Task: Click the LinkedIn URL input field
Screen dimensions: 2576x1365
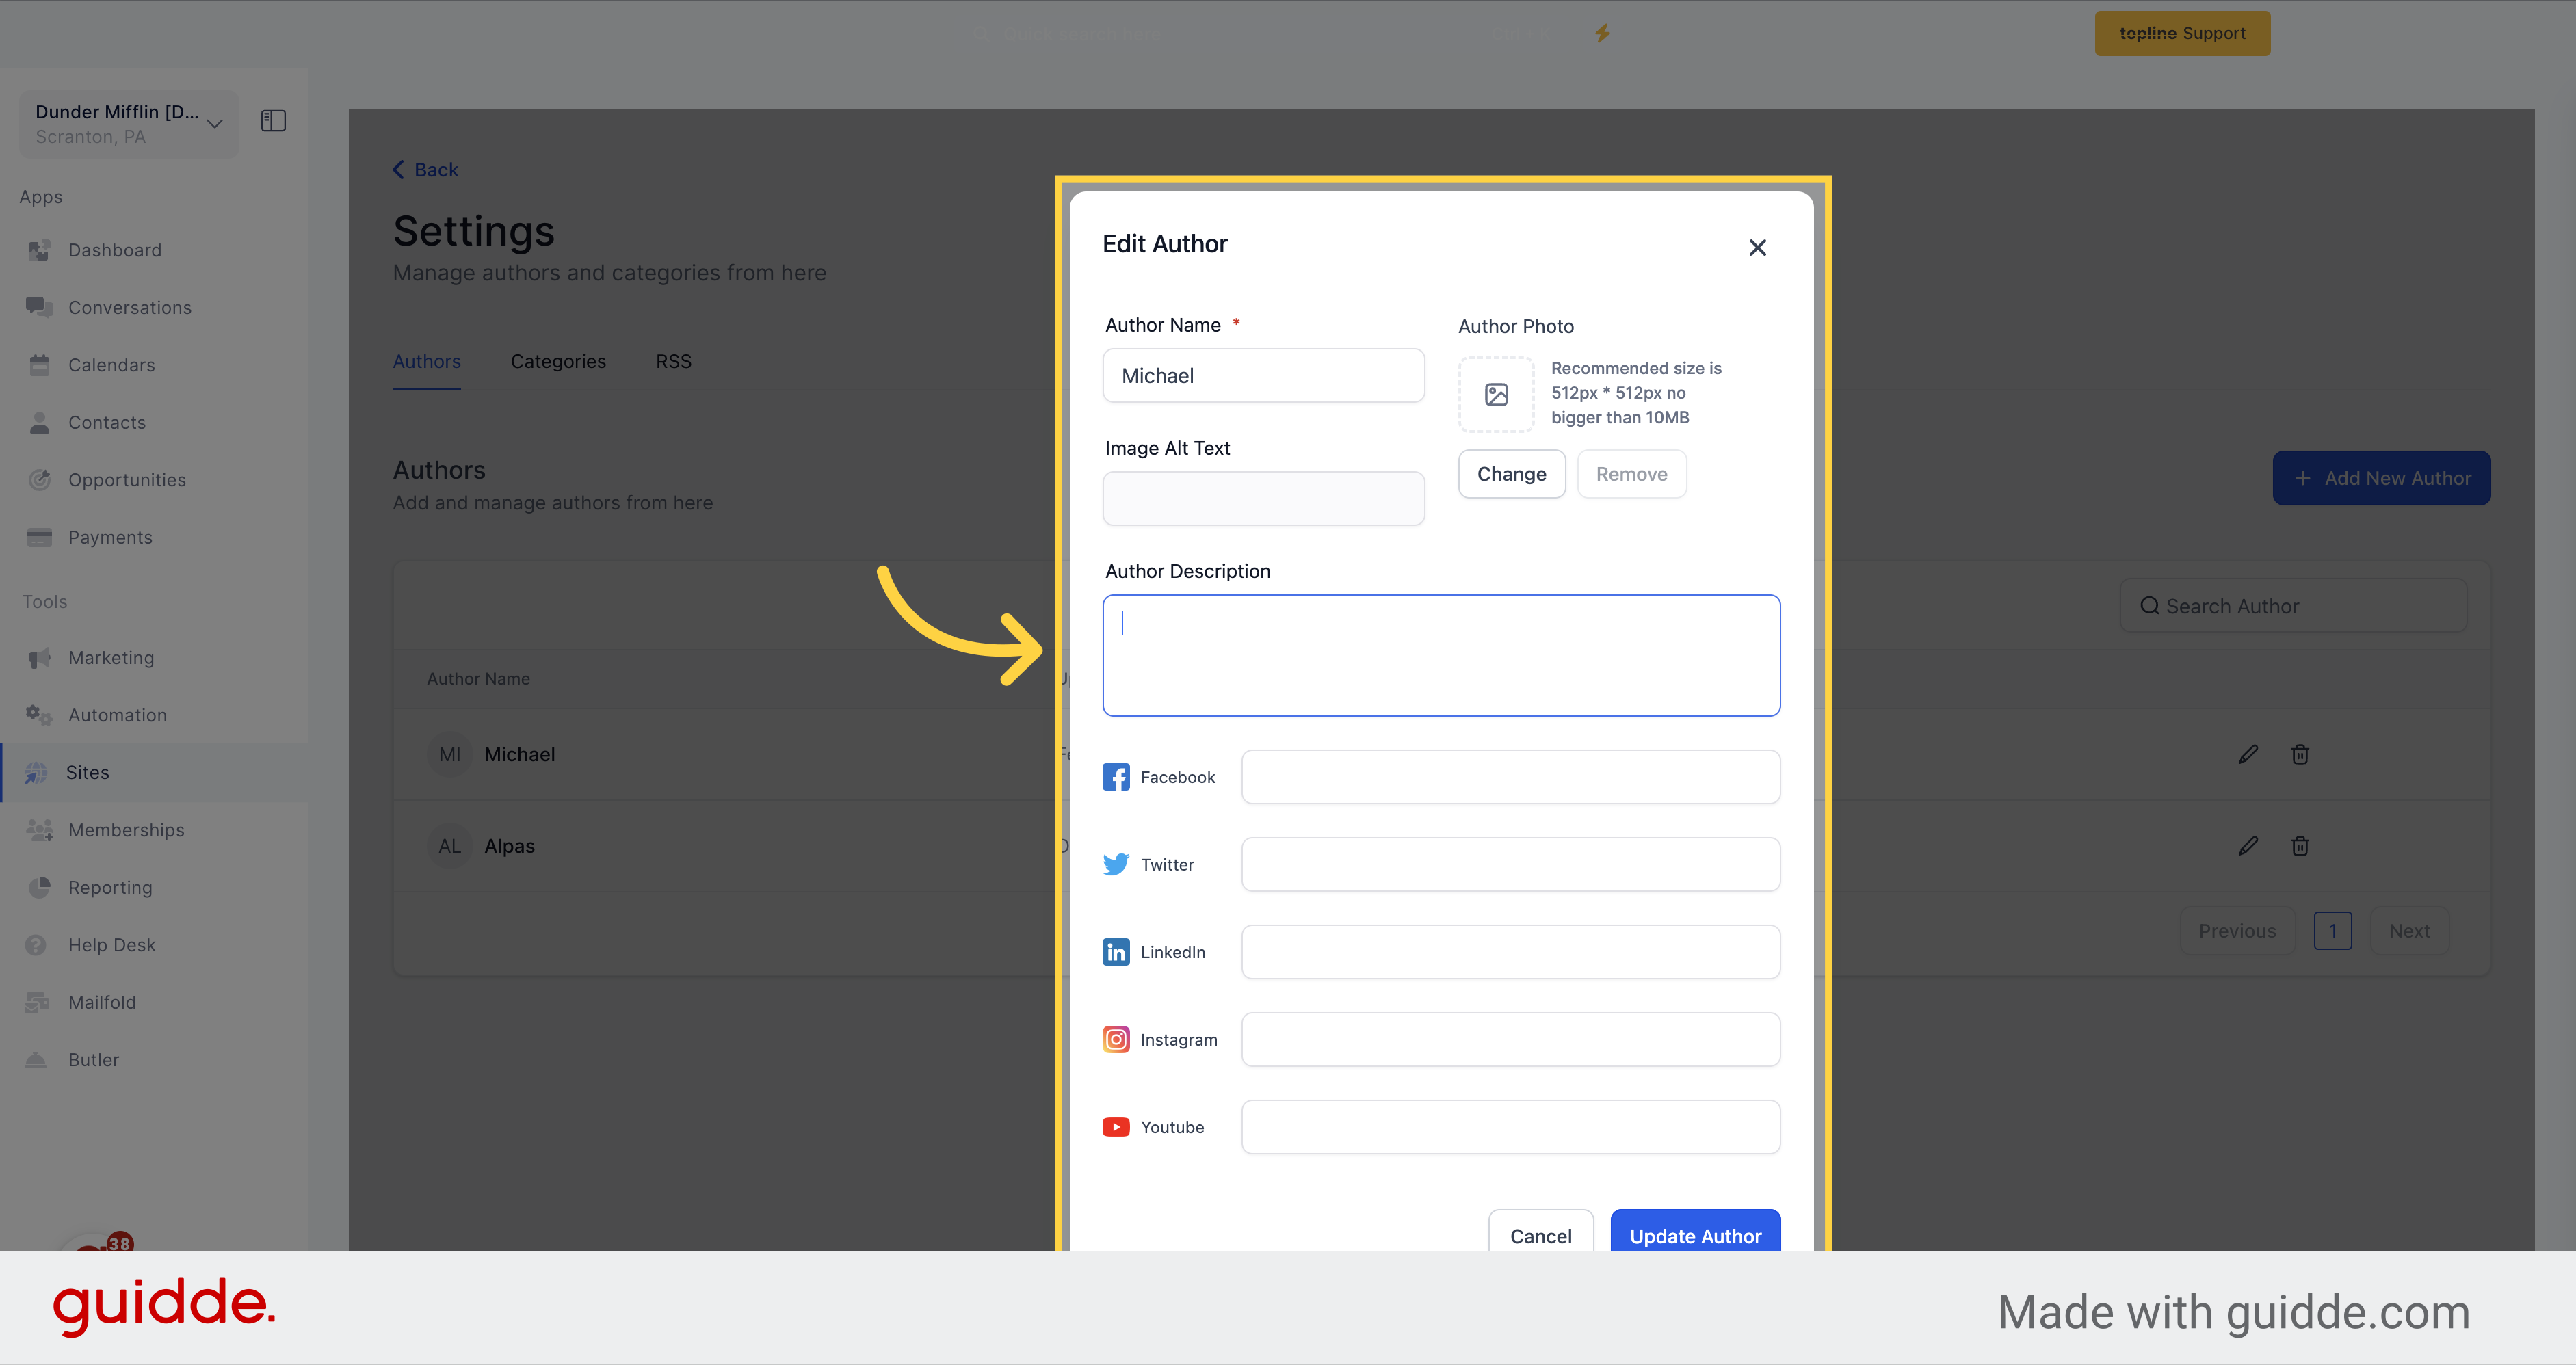Action: [x=1510, y=952]
